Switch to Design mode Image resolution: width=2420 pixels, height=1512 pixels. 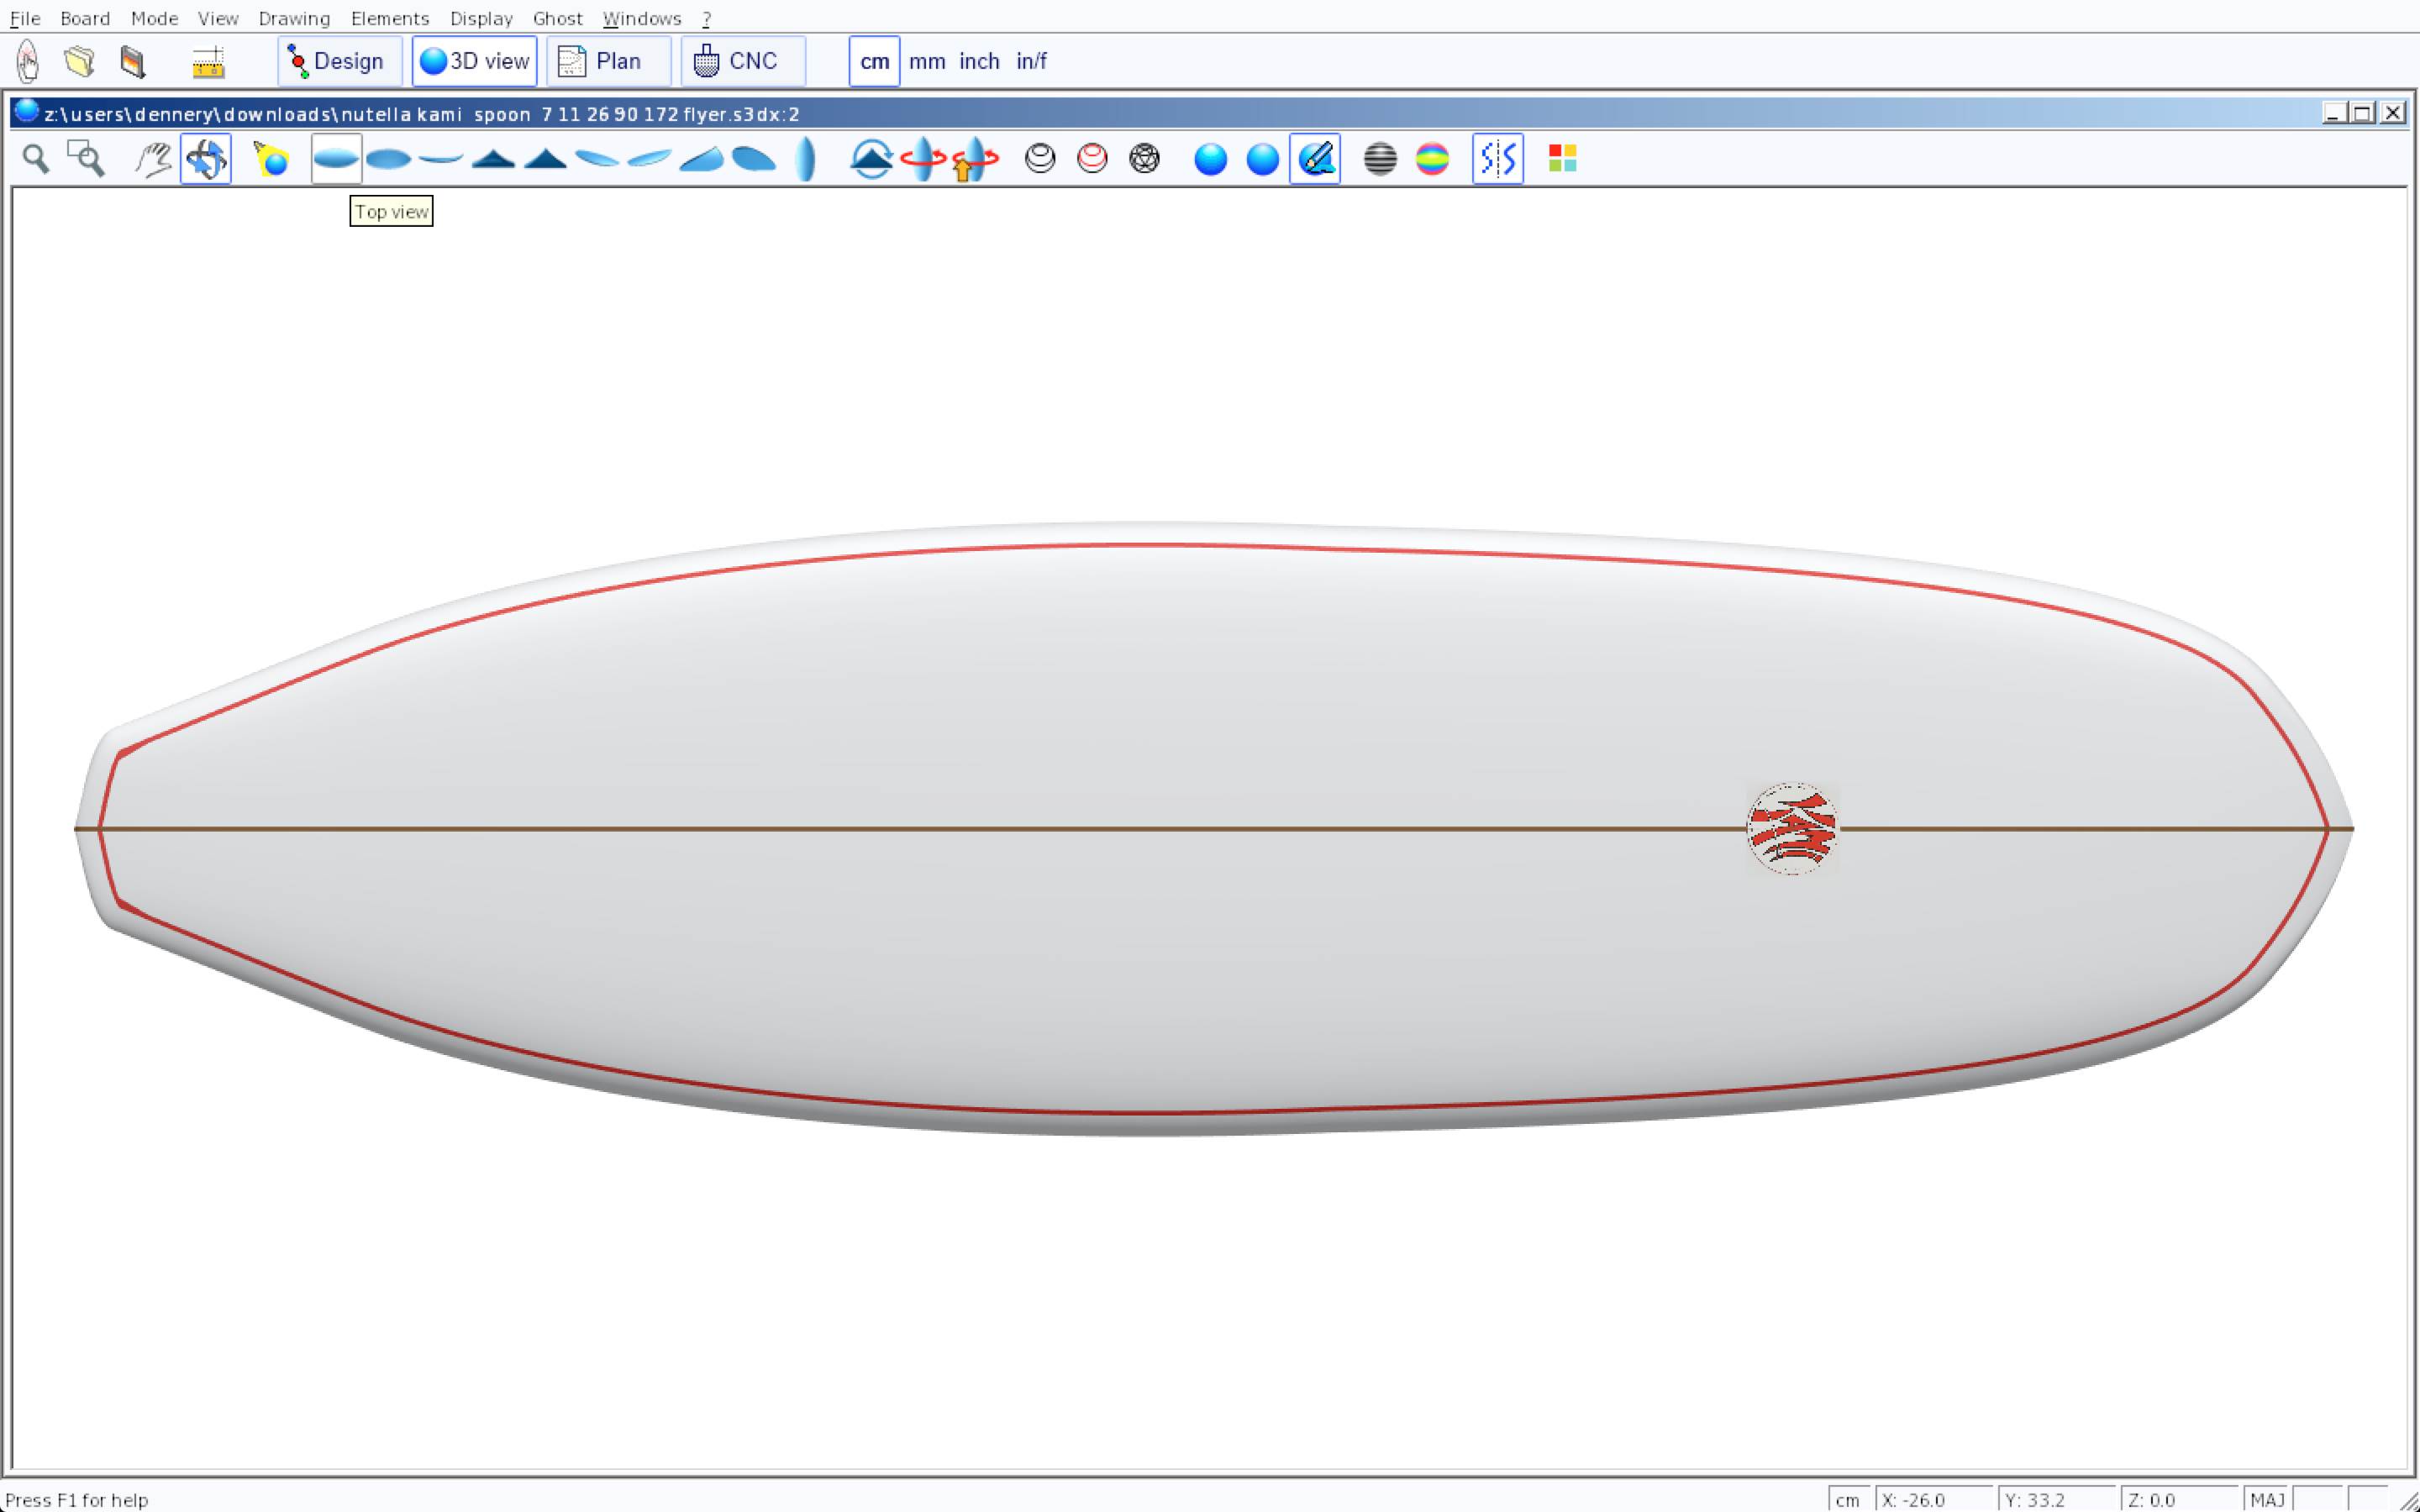tap(339, 61)
